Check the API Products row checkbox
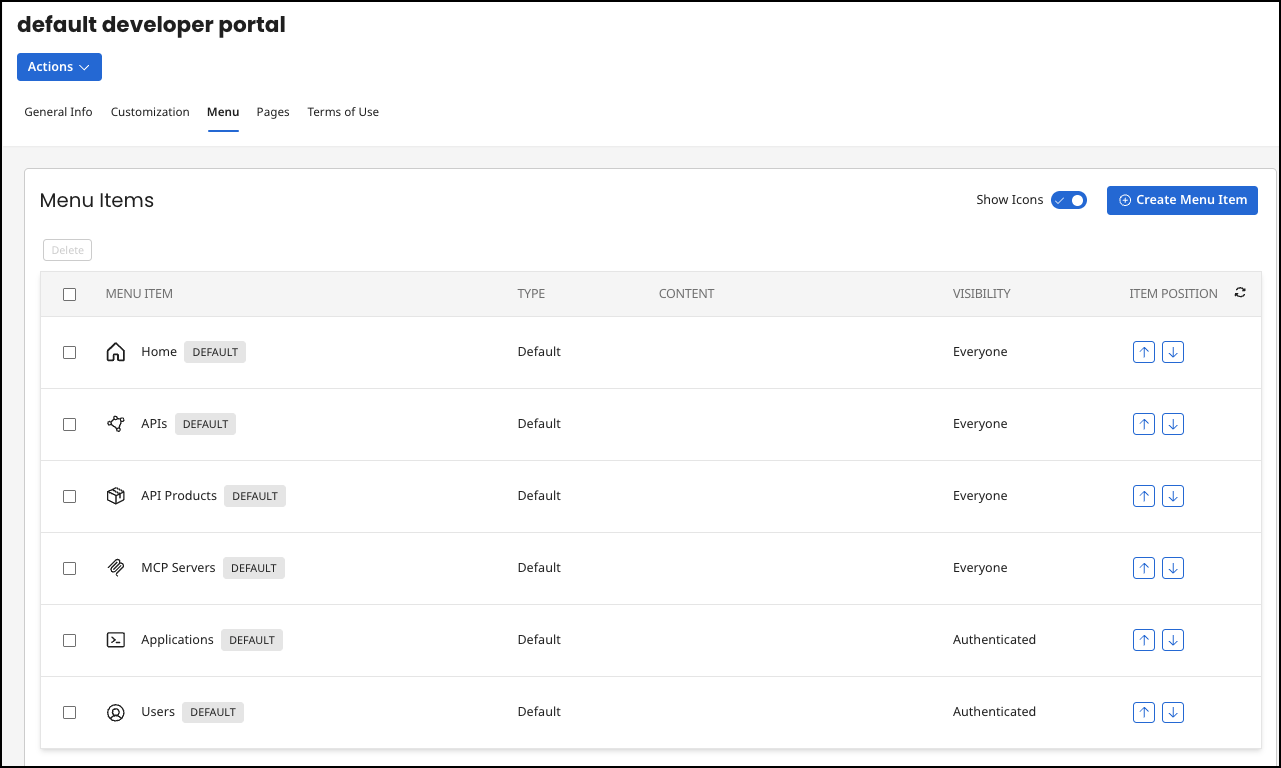 click(69, 496)
